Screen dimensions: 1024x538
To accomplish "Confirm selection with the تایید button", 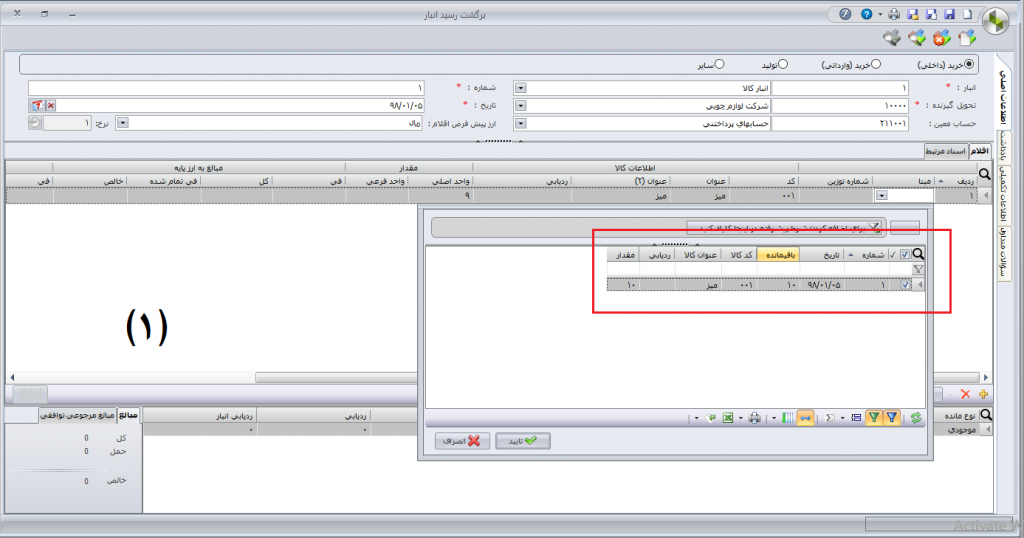I will click(522, 441).
